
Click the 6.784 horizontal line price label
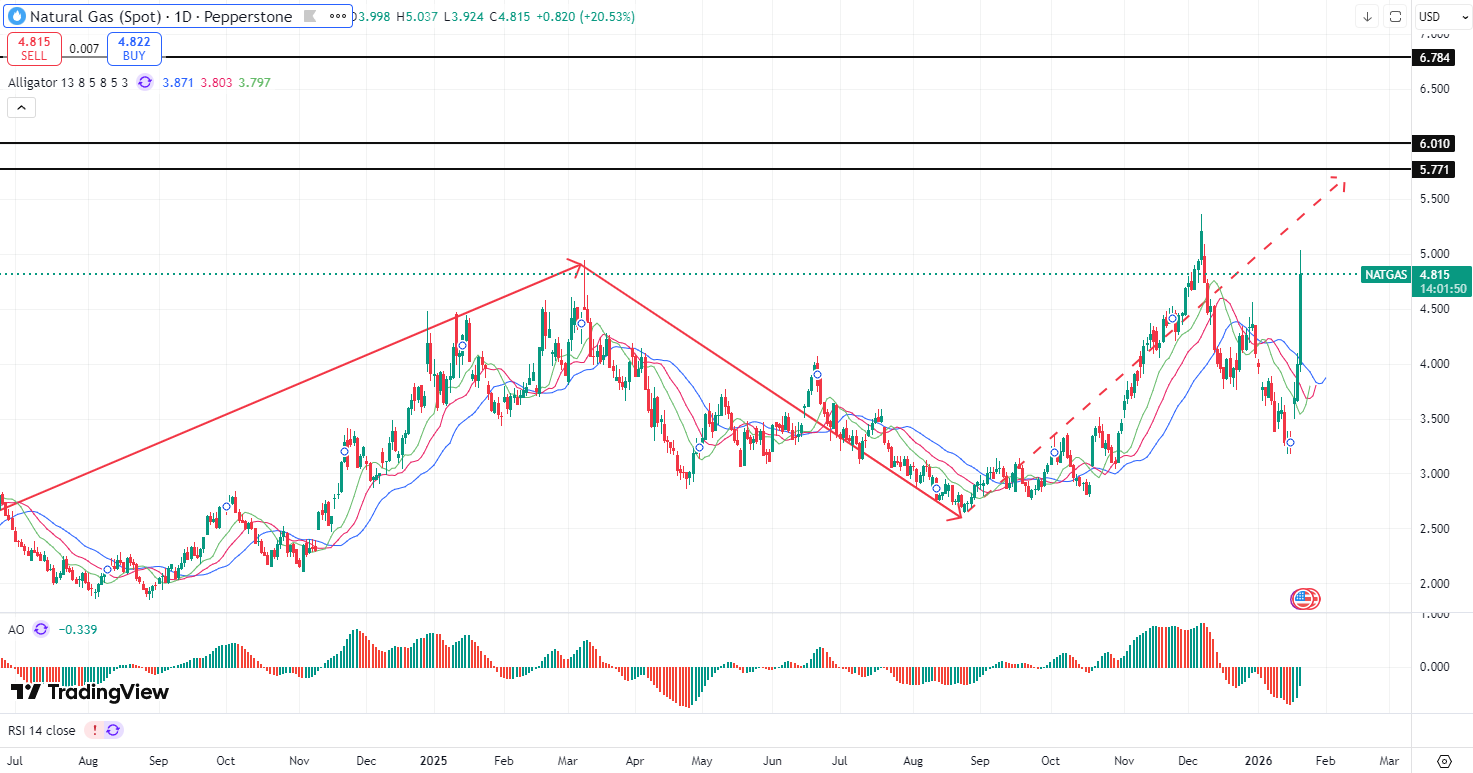pyautogui.click(x=1435, y=58)
